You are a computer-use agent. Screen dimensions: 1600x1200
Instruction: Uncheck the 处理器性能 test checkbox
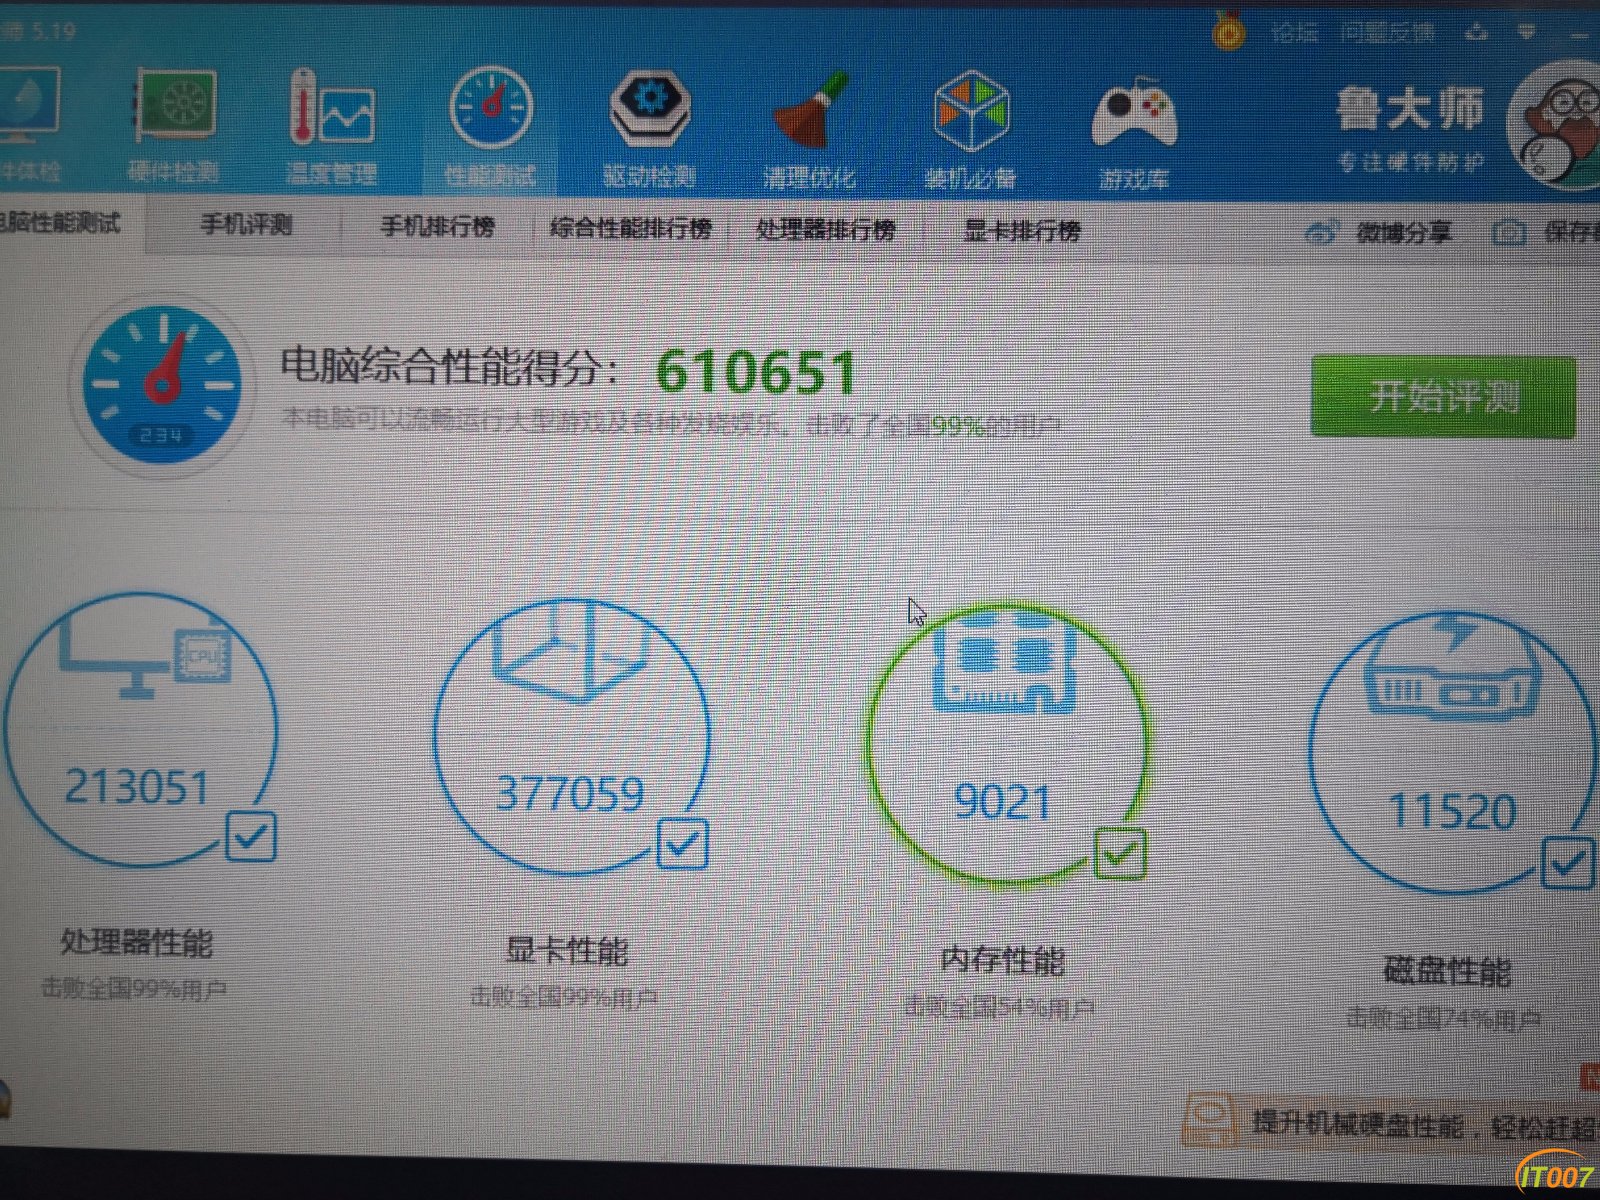click(250, 837)
